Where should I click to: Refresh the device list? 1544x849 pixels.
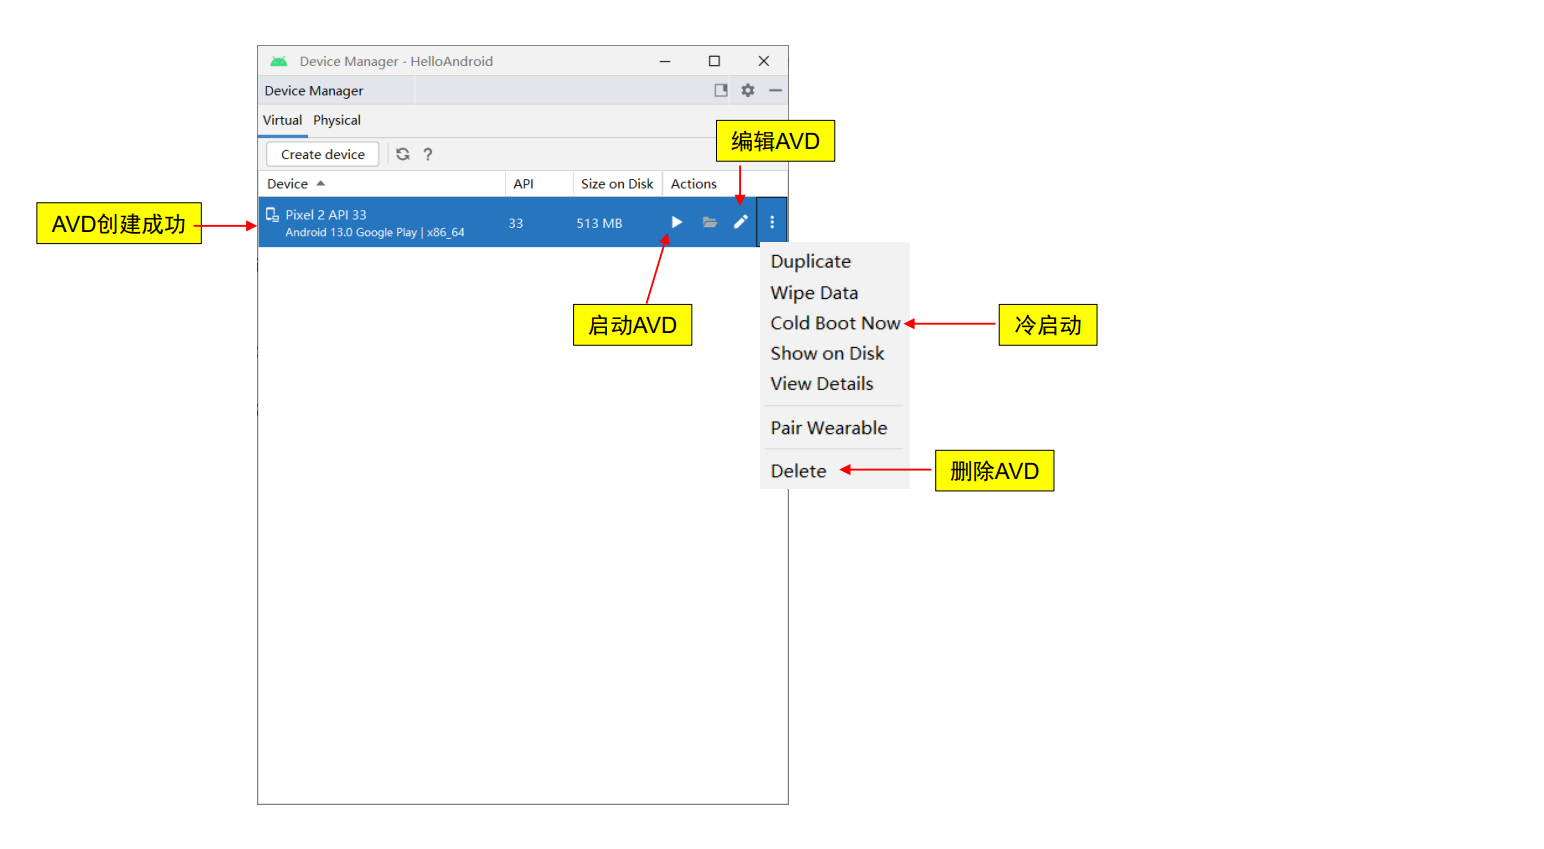pyautogui.click(x=403, y=154)
